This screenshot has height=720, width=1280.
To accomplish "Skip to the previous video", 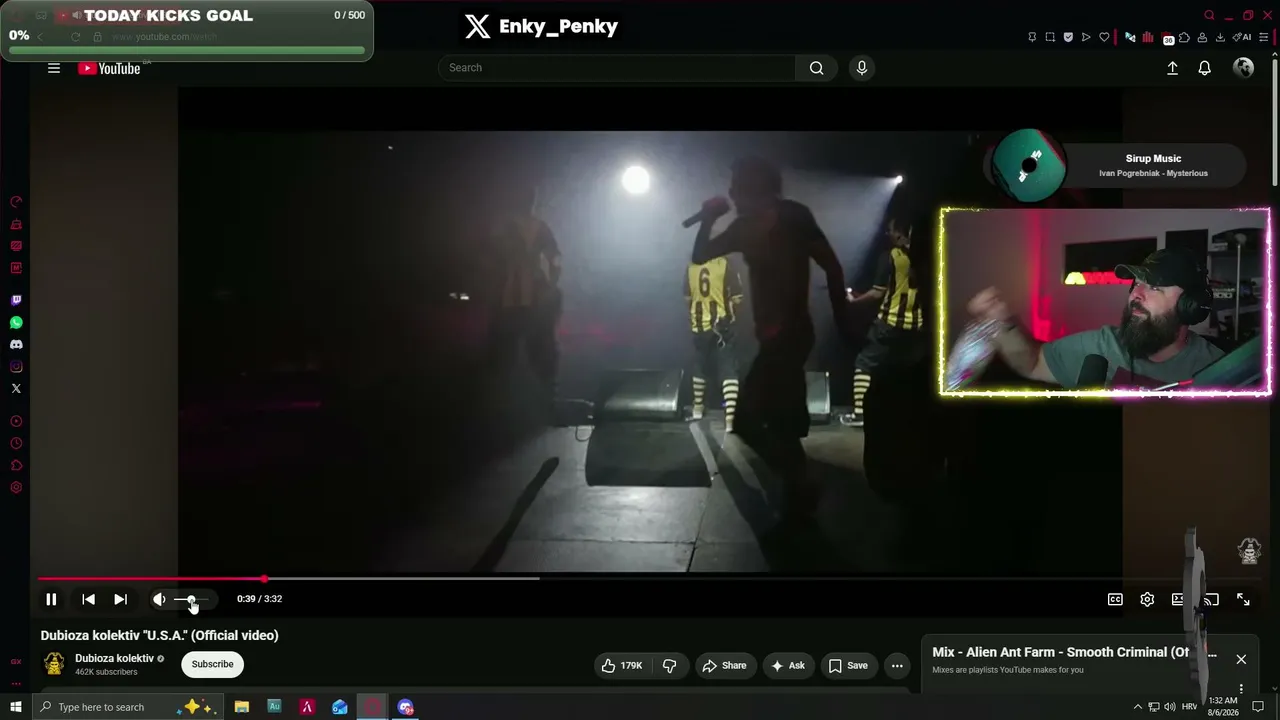I will pyautogui.click(x=88, y=599).
